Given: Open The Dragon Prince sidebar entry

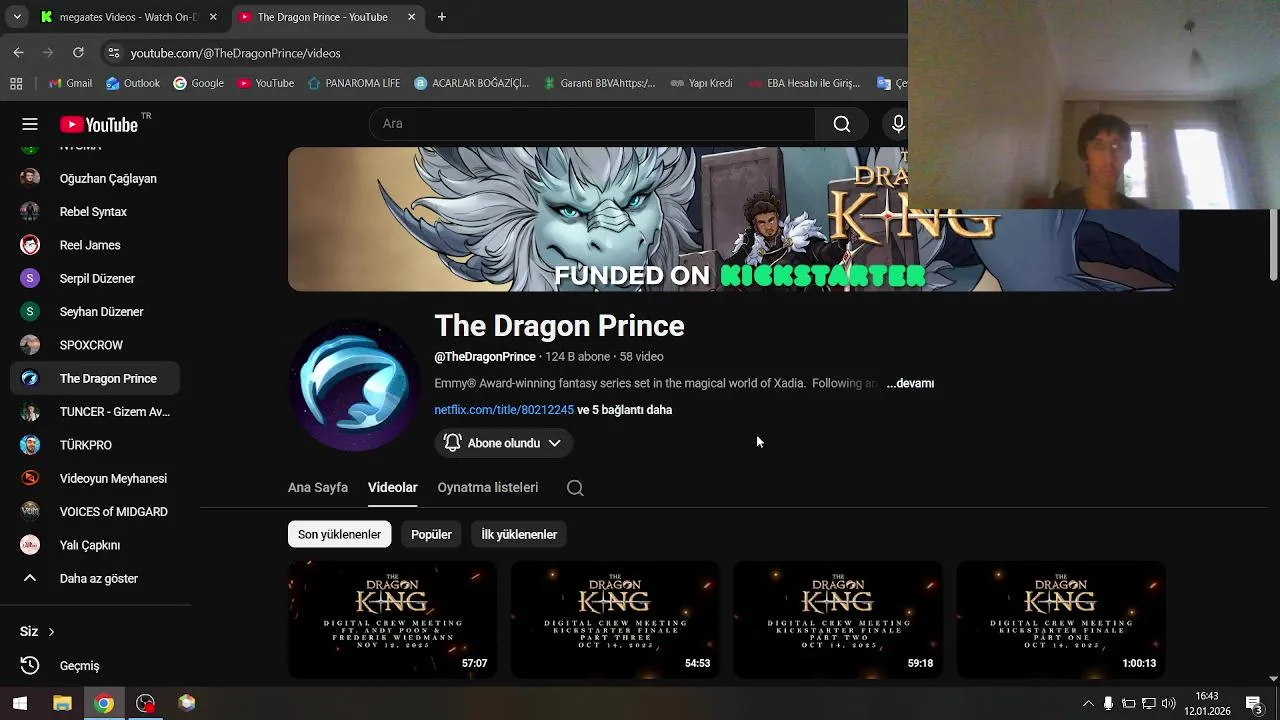Looking at the screenshot, I should 95,379.
